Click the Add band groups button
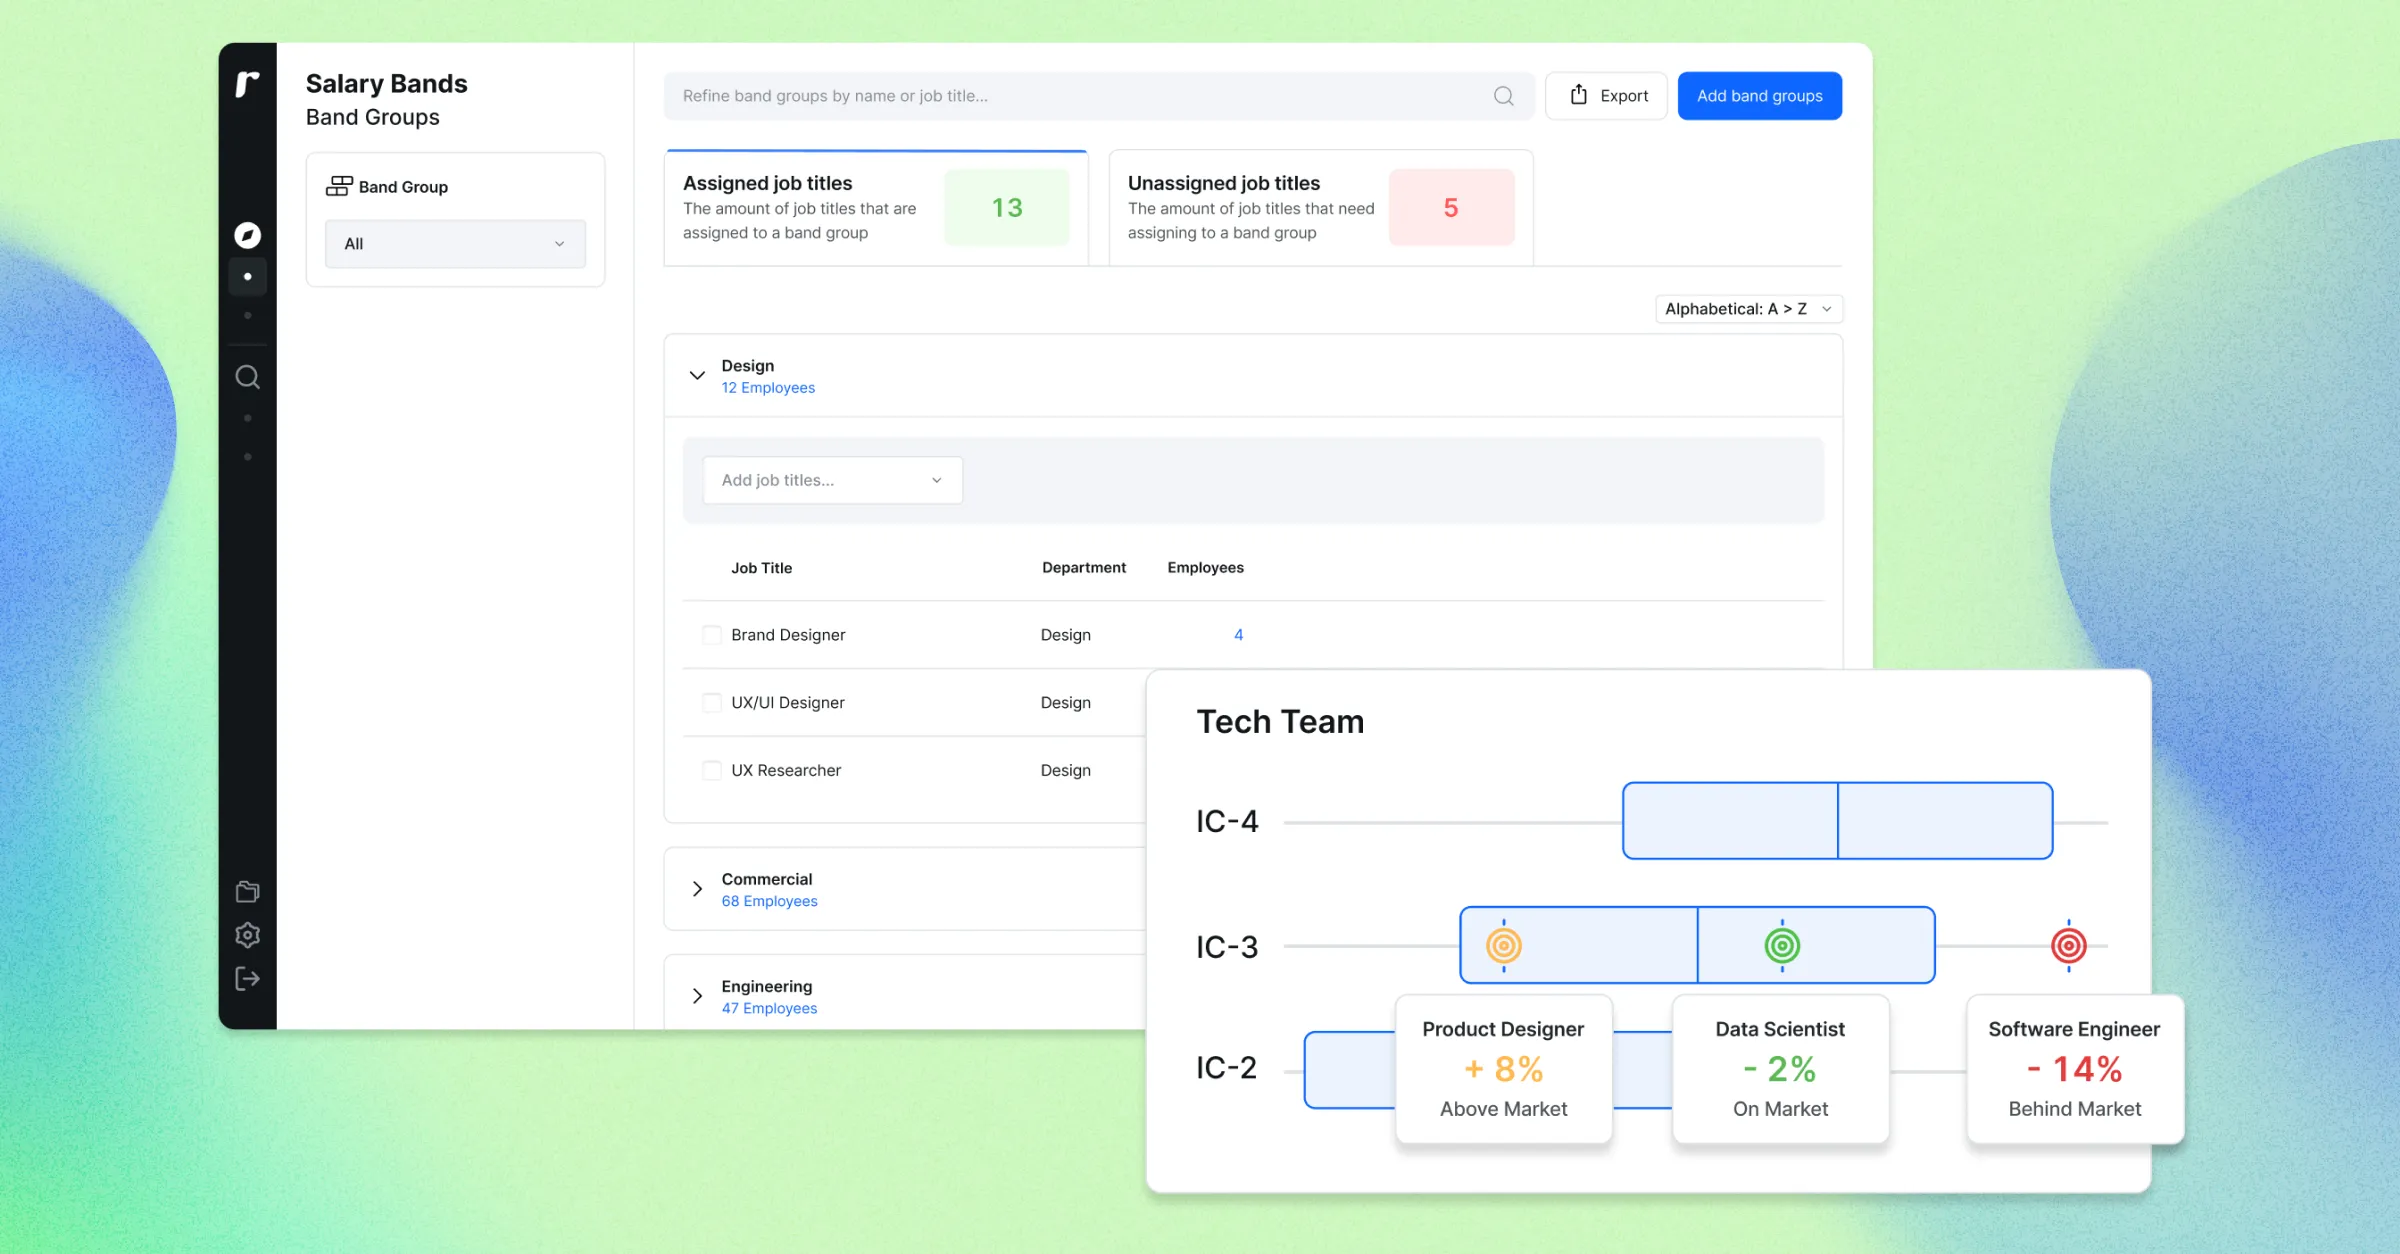 pos(1759,96)
